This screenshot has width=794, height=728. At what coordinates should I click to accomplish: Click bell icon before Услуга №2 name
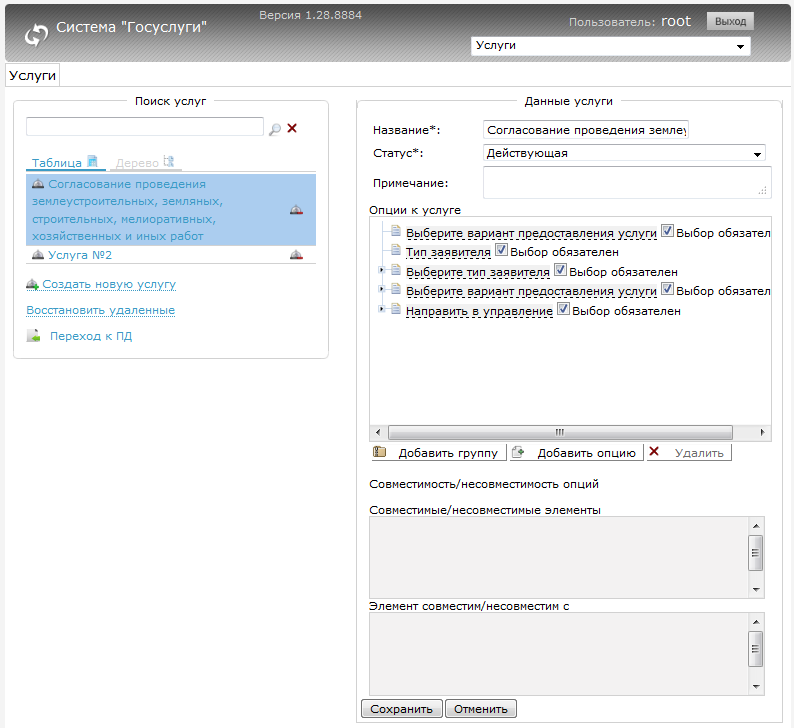[x=38, y=254]
